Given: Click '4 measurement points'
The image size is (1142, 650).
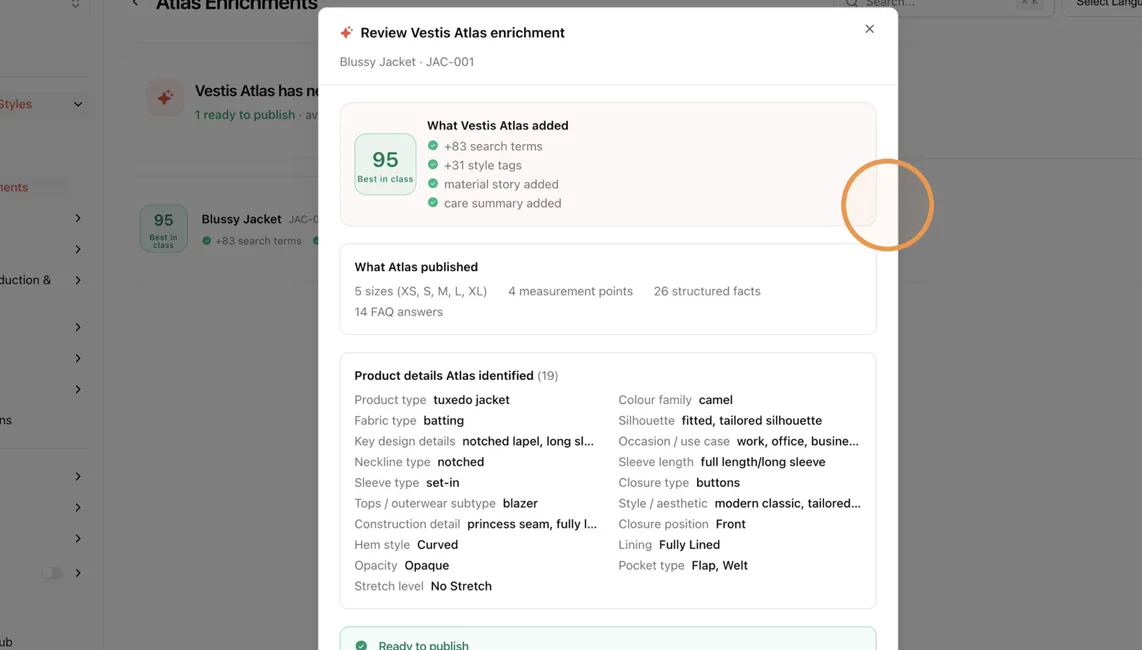Looking at the screenshot, I should click(570, 291).
